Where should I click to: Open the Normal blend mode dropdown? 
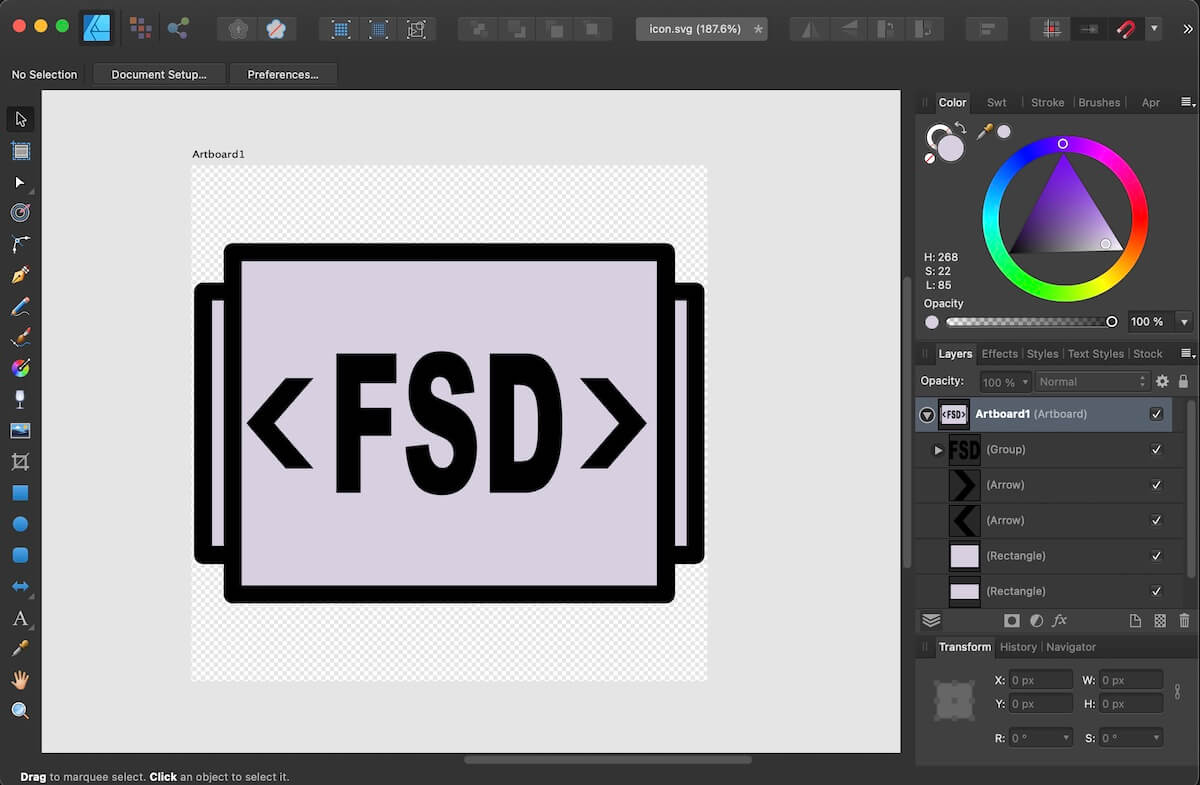(1092, 381)
